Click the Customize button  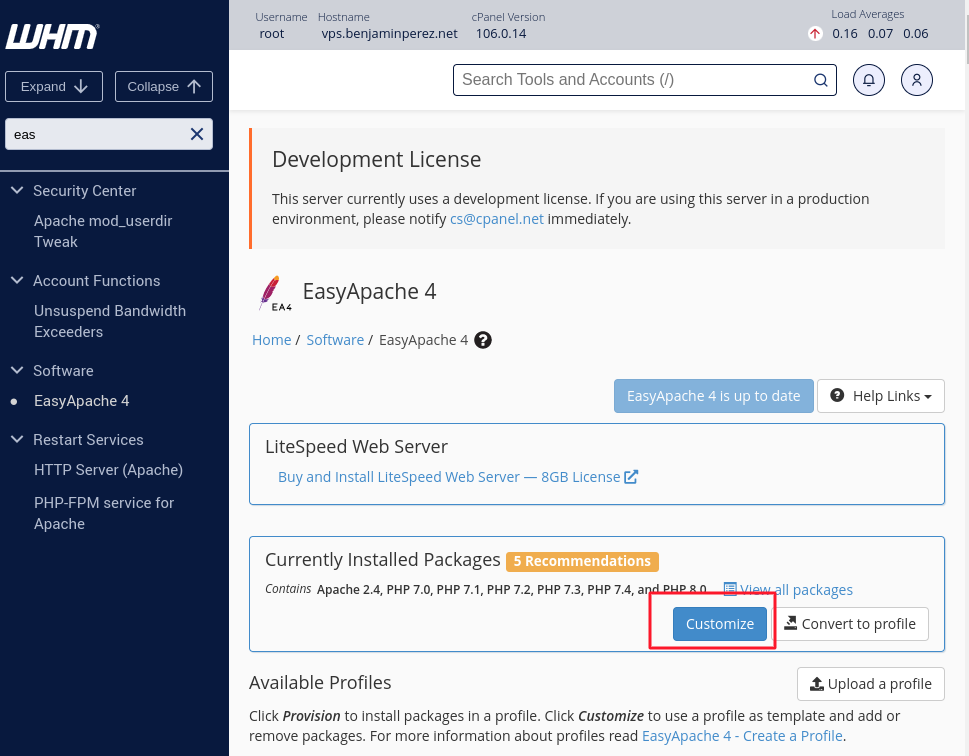(719, 624)
